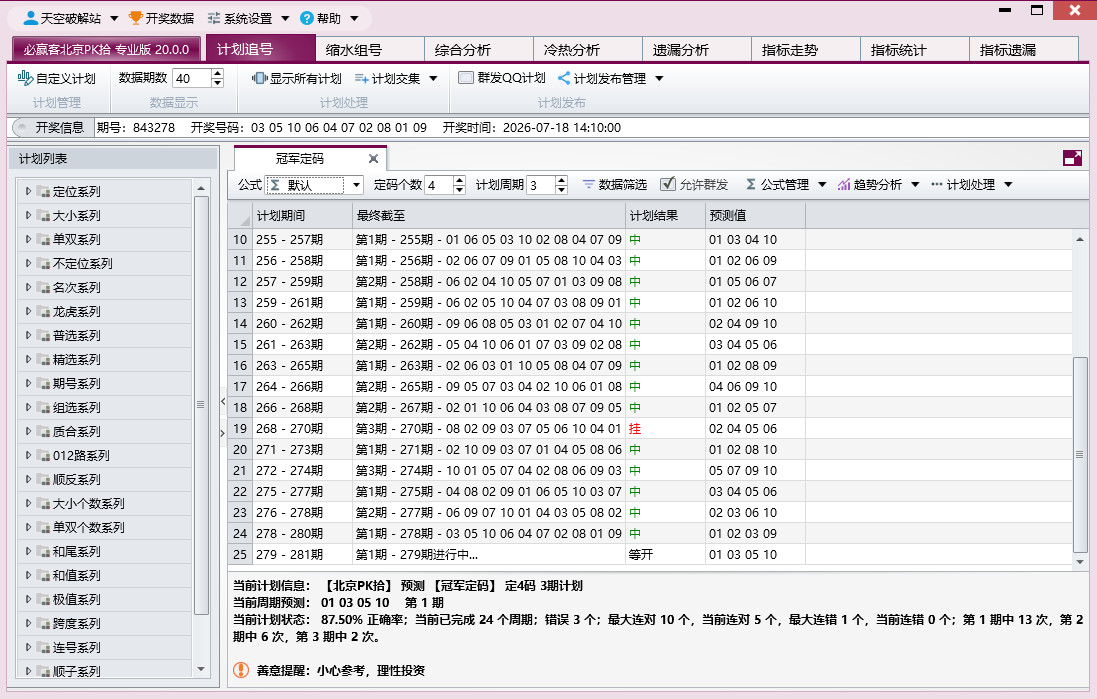Click the pop-out window icon at panel top right
The height and width of the screenshot is (699, 1097).
click(x=1072, y=158)
